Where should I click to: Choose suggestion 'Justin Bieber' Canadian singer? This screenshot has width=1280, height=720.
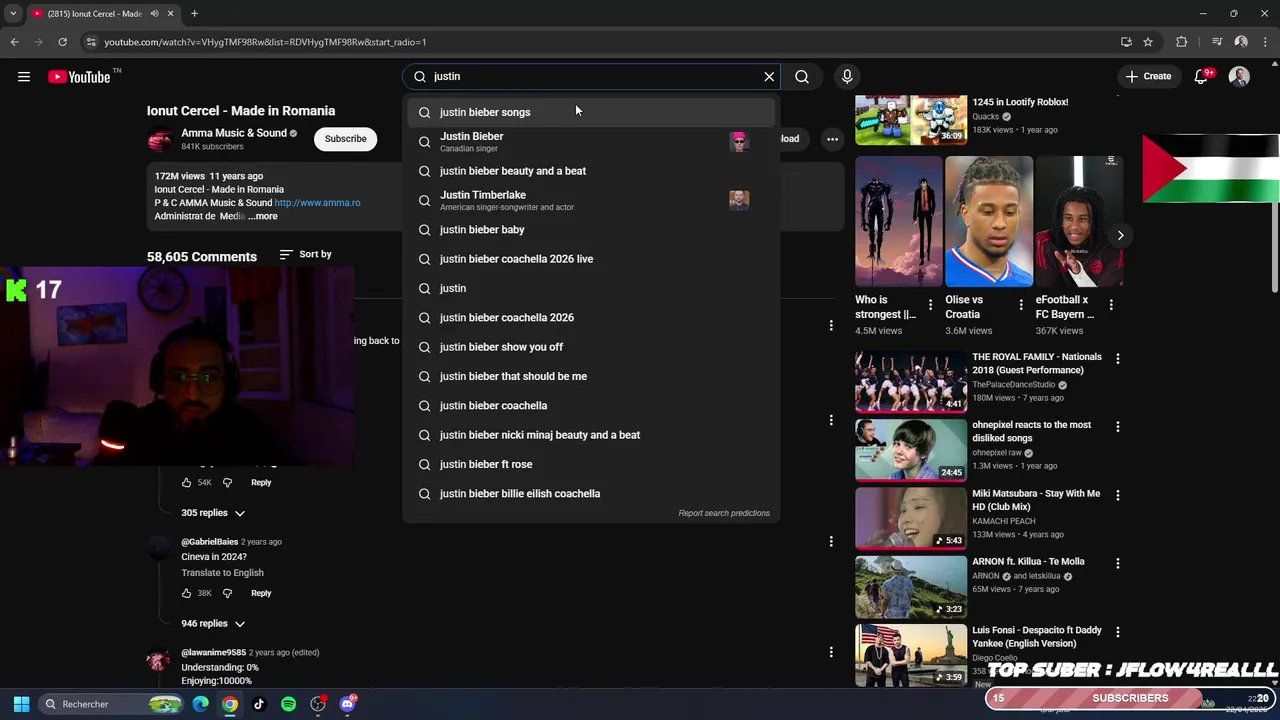tap(591, 141)
